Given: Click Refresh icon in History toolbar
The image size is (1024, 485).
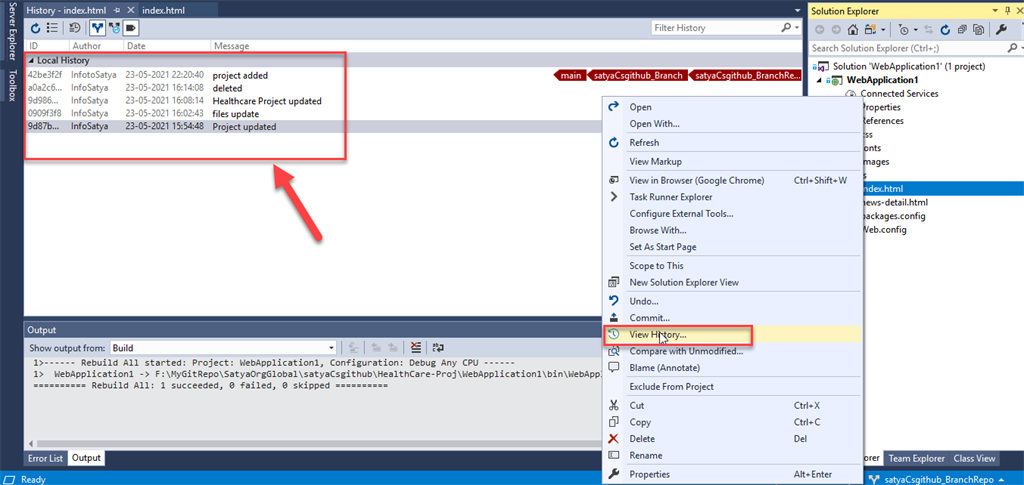Looking at the screenshot, I should 36,28.
